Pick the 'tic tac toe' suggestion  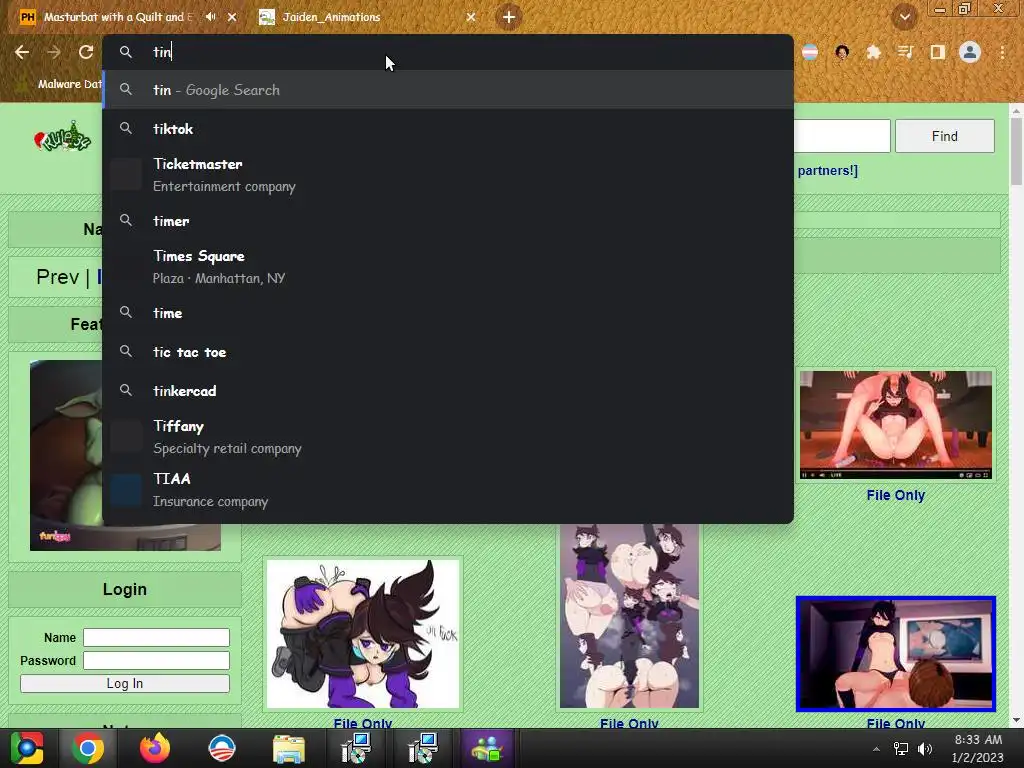[x=448, y=352]
